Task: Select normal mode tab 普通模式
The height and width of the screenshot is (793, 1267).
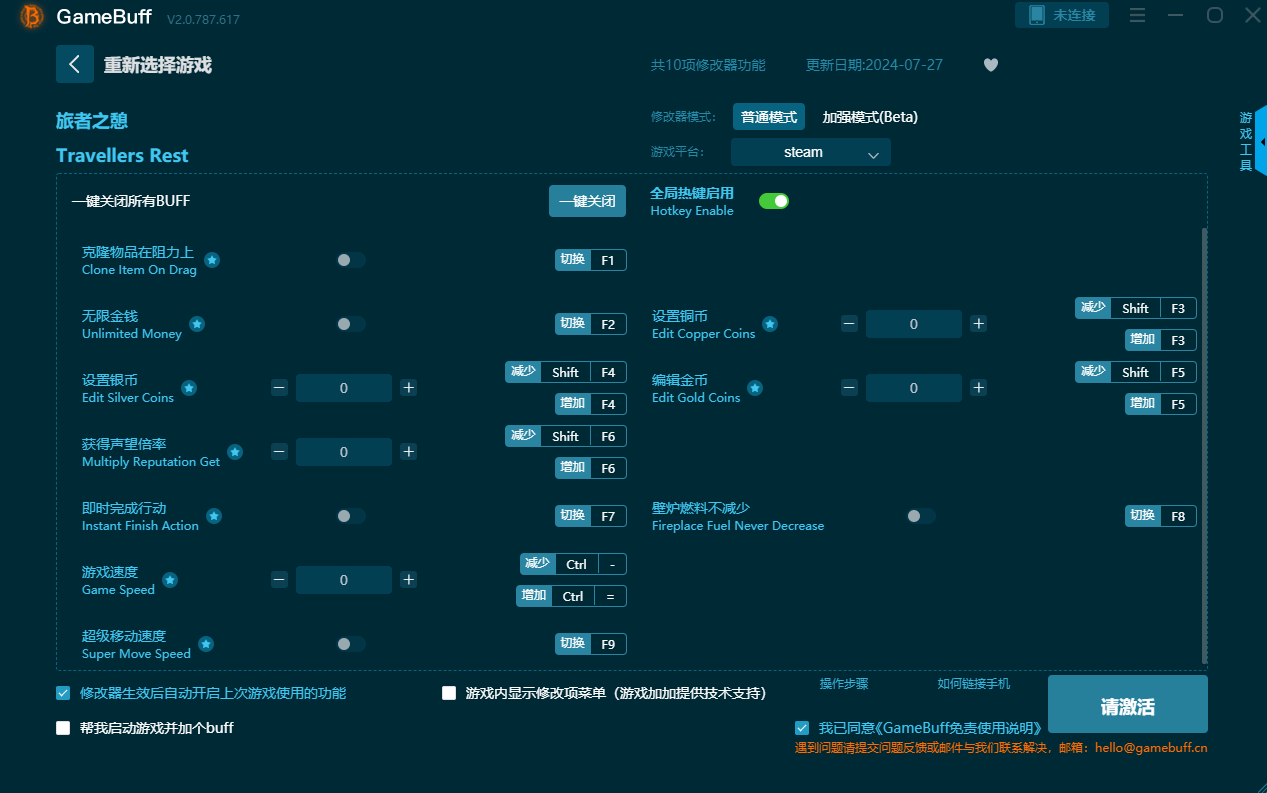Action: (769, 117)
